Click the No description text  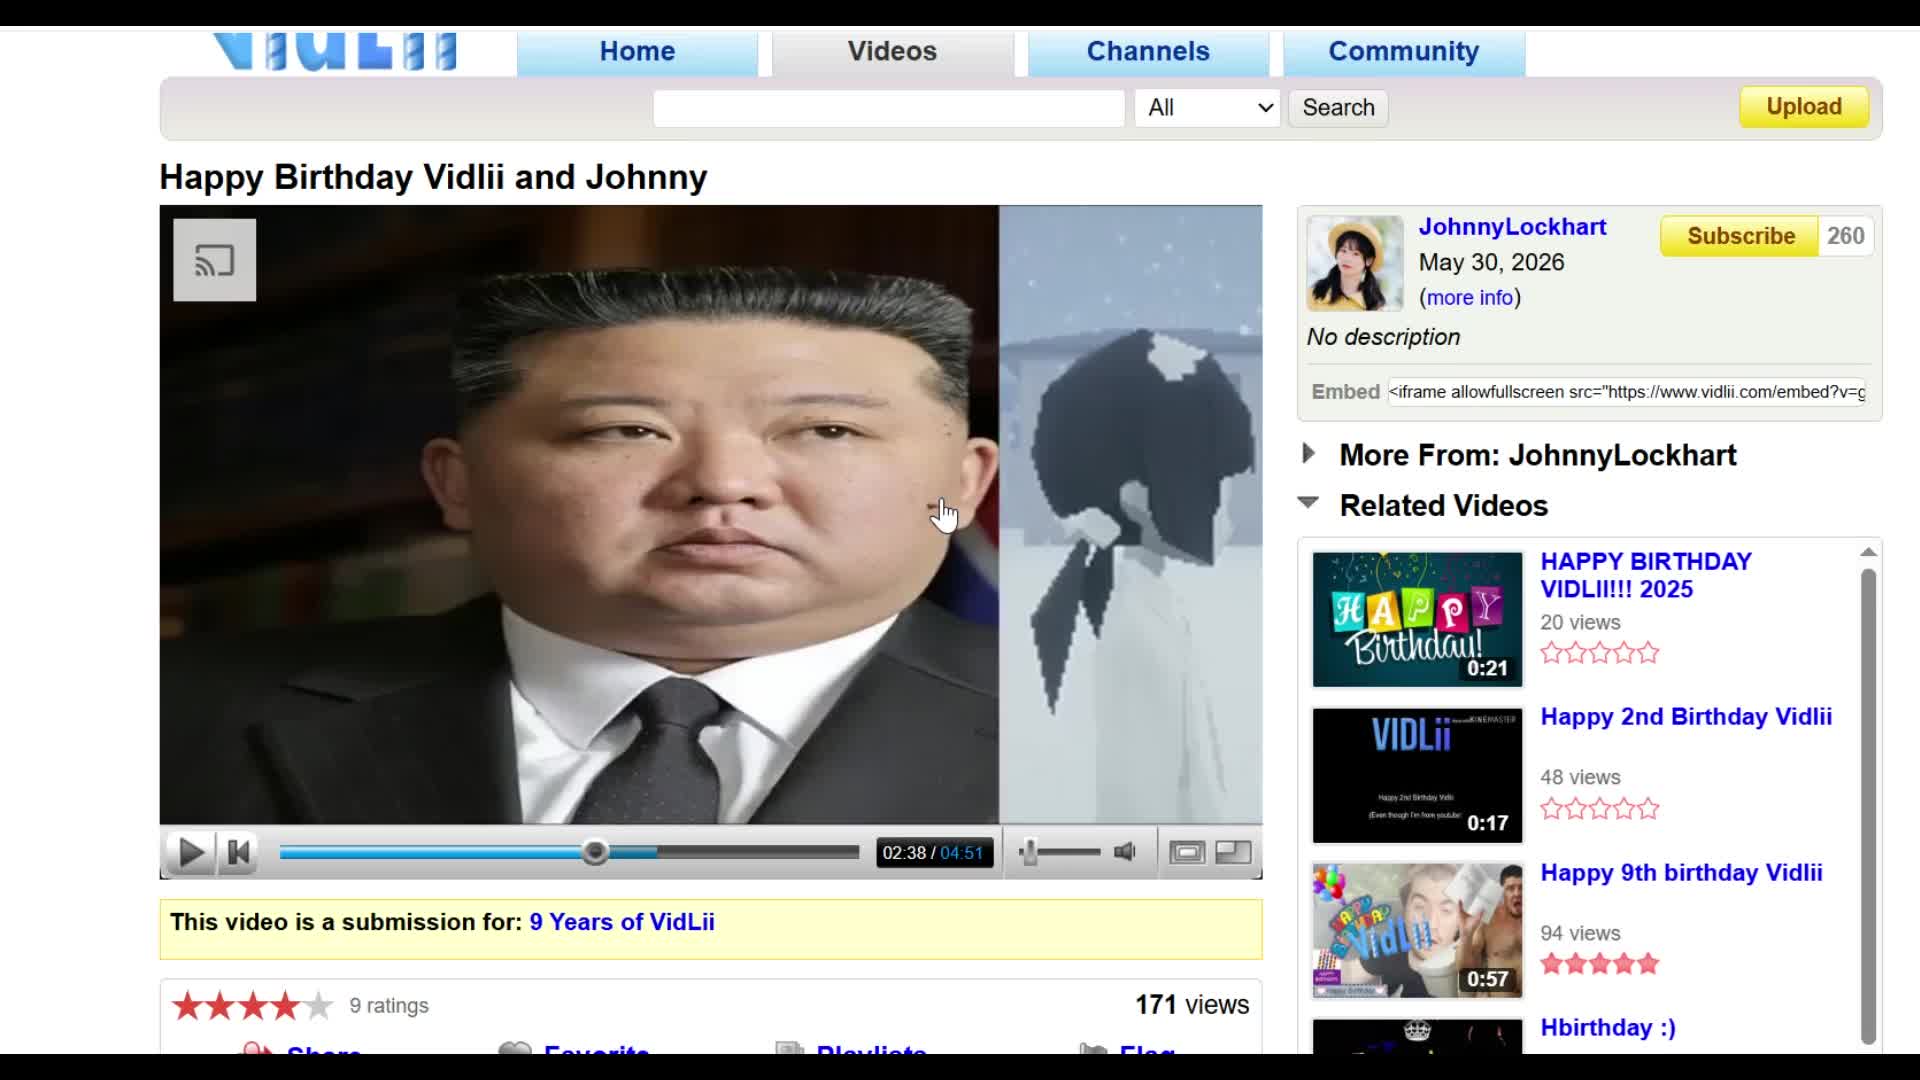click(1383, 337)
